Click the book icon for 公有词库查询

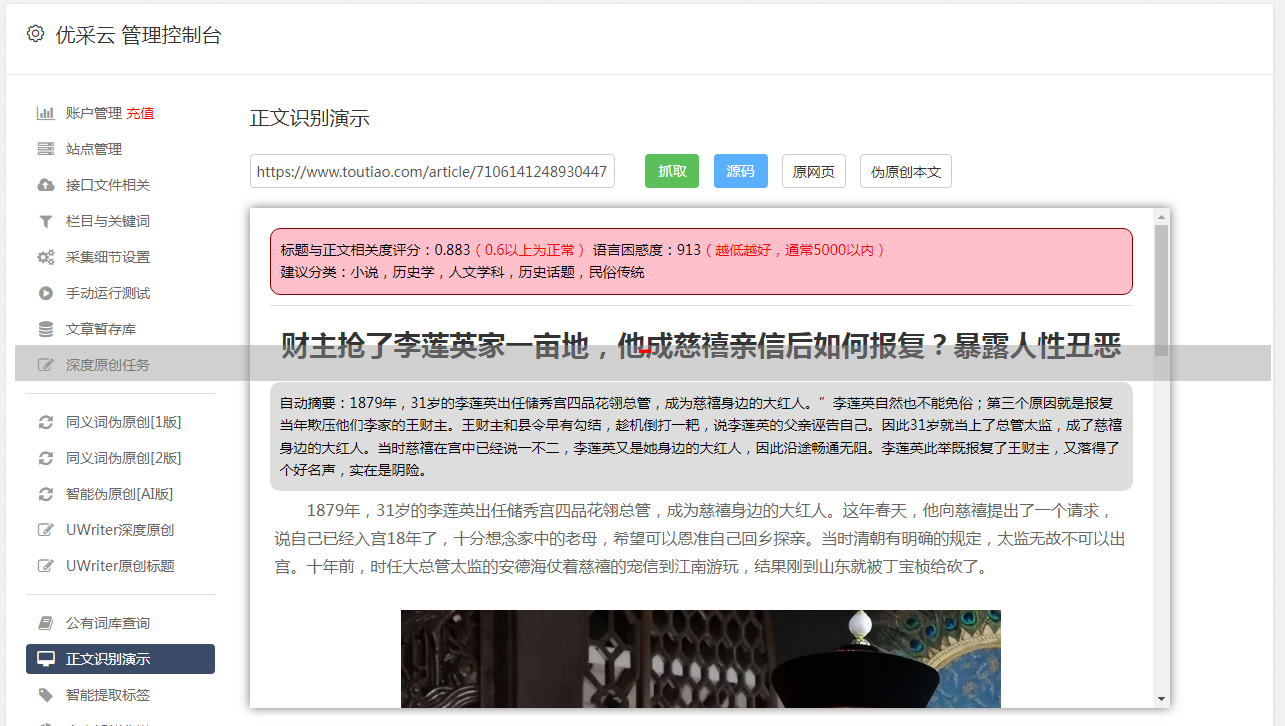pos(46,623)
